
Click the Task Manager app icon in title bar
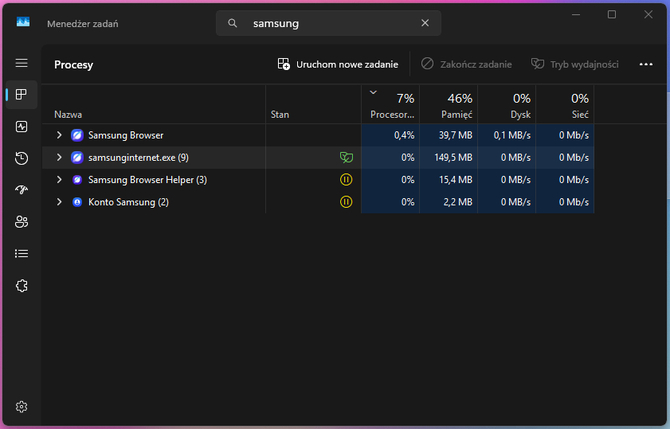click(23, 22)
